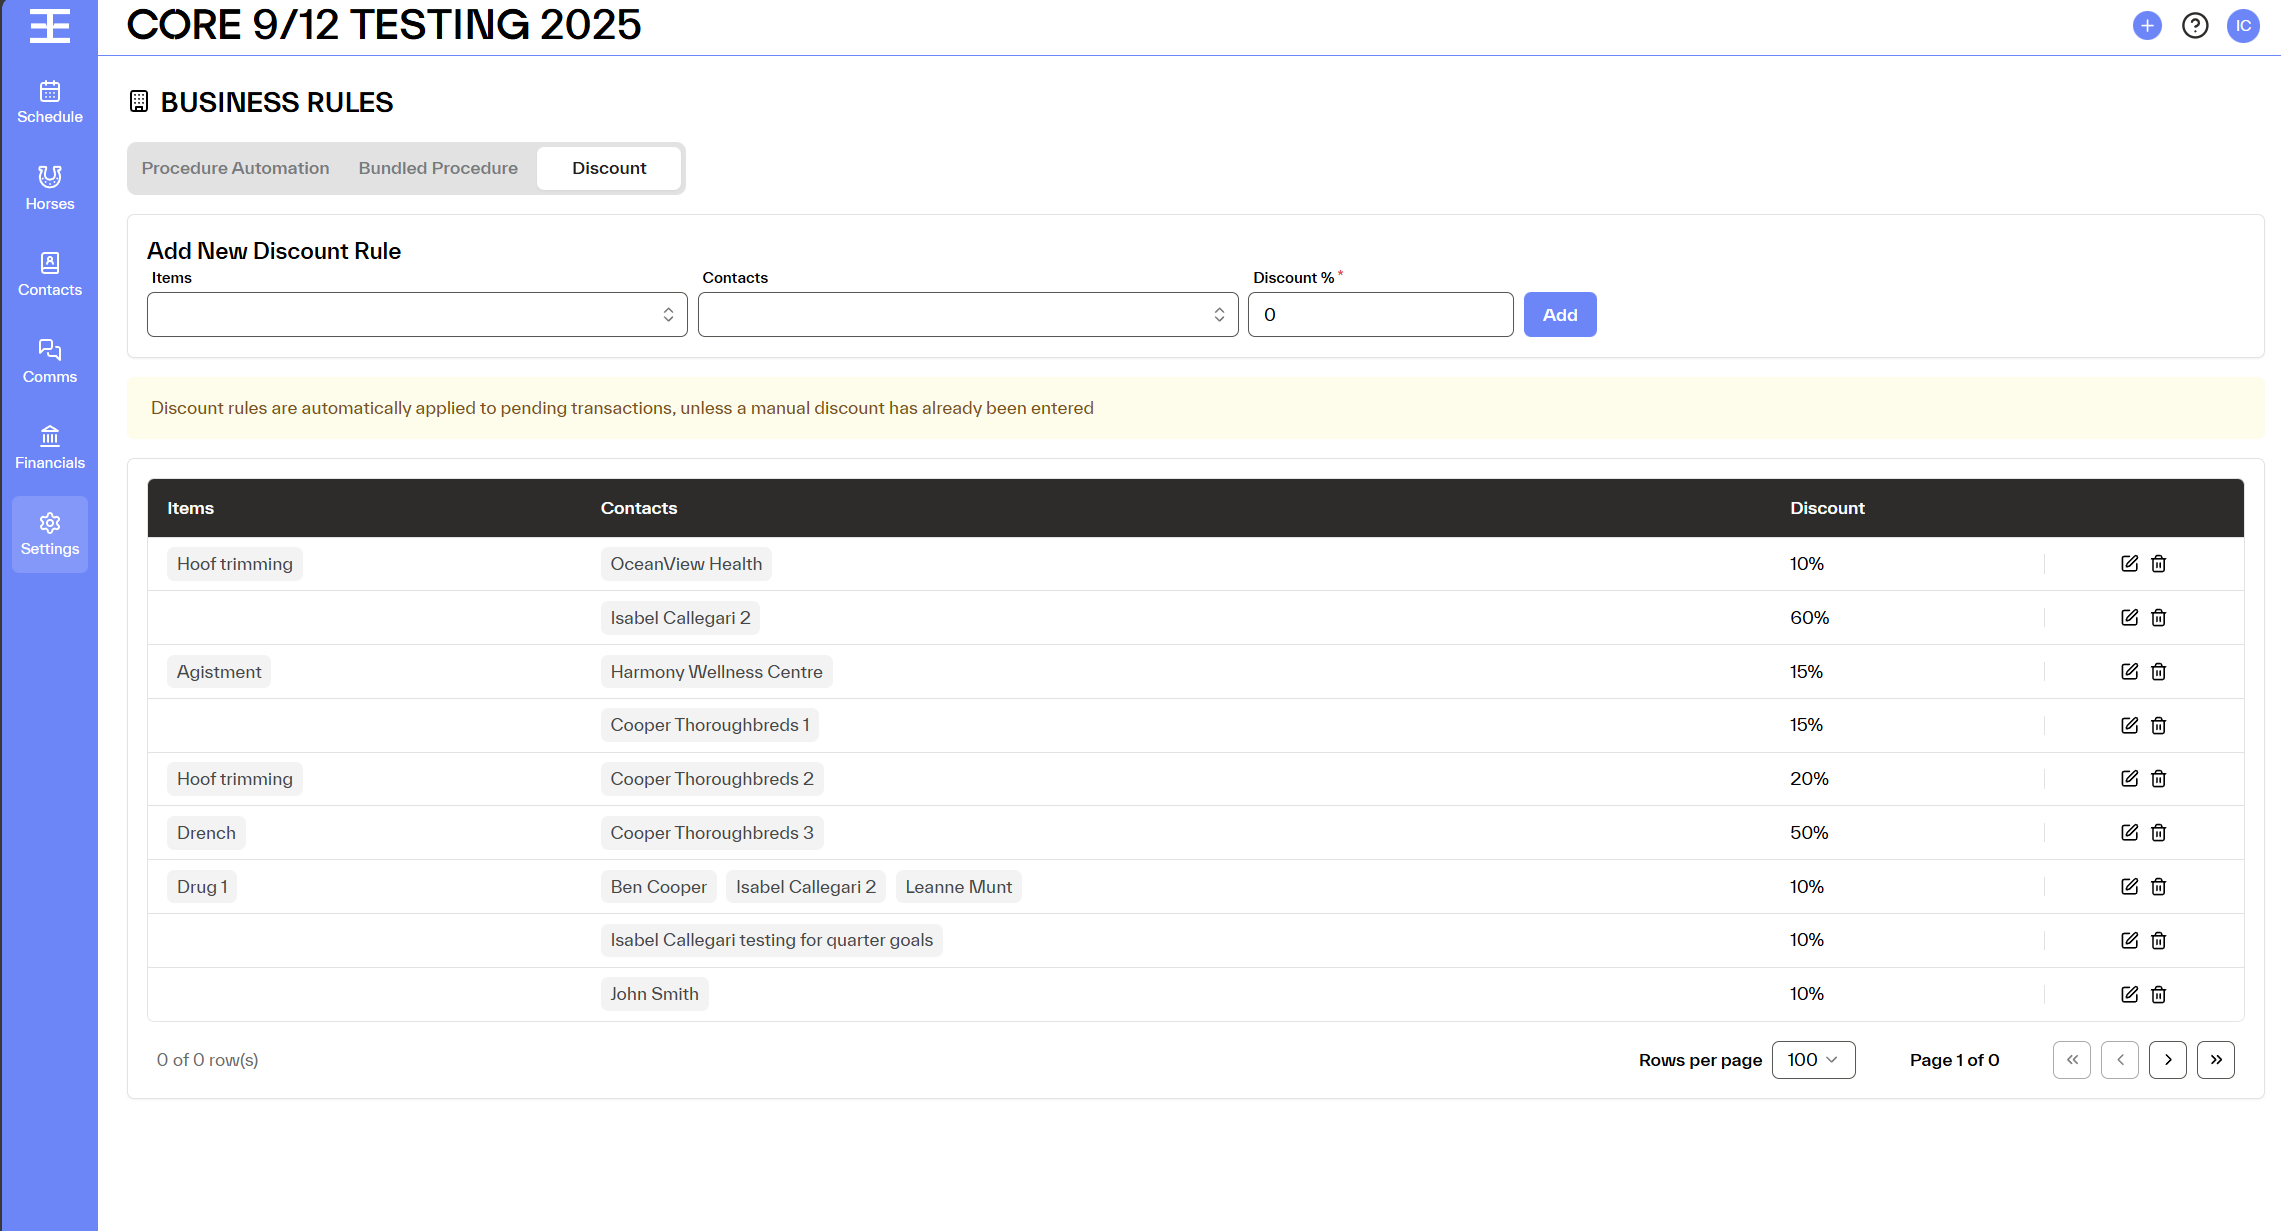The height and width of the screenshot is (1231, 2281).
Task: Open Financials section in sidebar
Action: 49,447
